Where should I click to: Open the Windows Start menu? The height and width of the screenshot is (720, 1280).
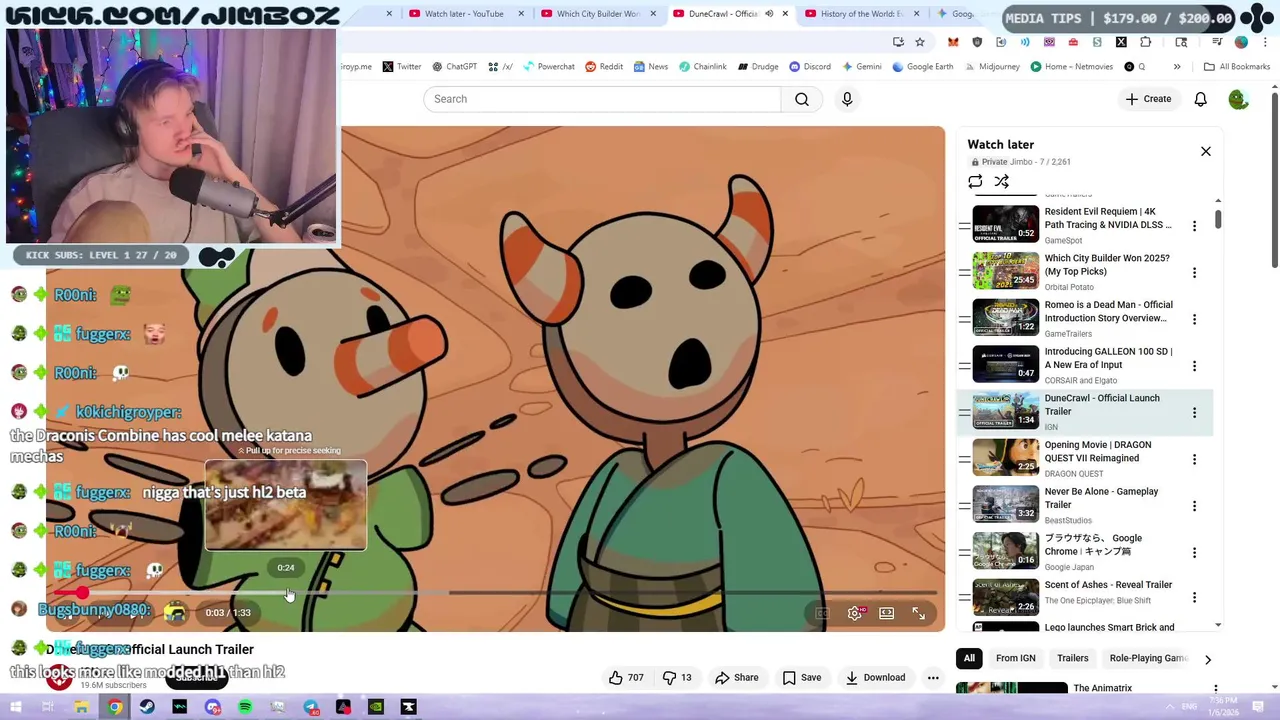pos(15,707)
